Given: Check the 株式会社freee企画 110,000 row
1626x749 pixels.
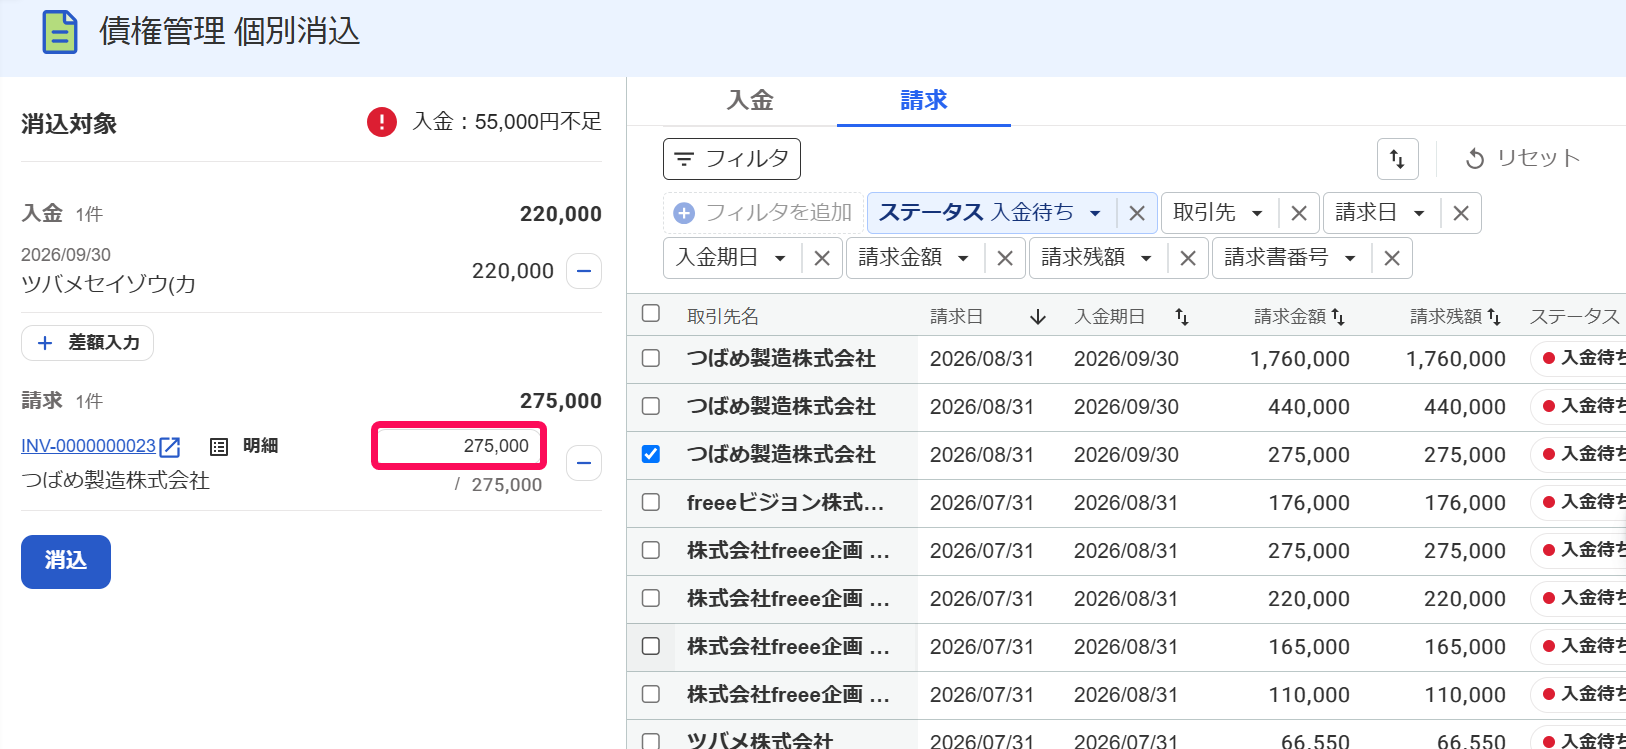Looking at the screenshot, I should (651, 694).
